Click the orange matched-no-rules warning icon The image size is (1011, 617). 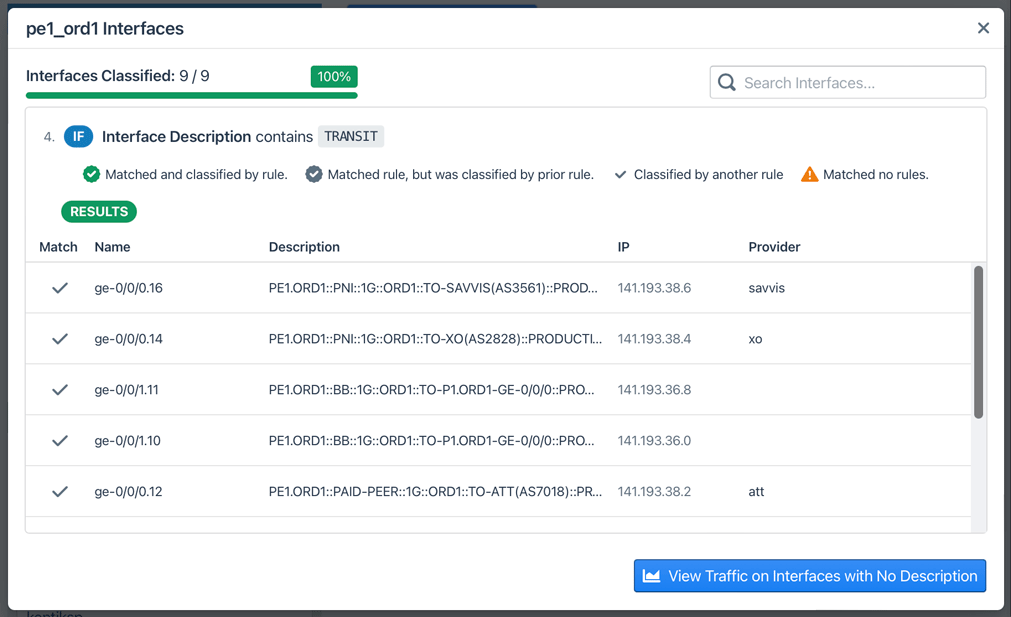tap(809, 174)
